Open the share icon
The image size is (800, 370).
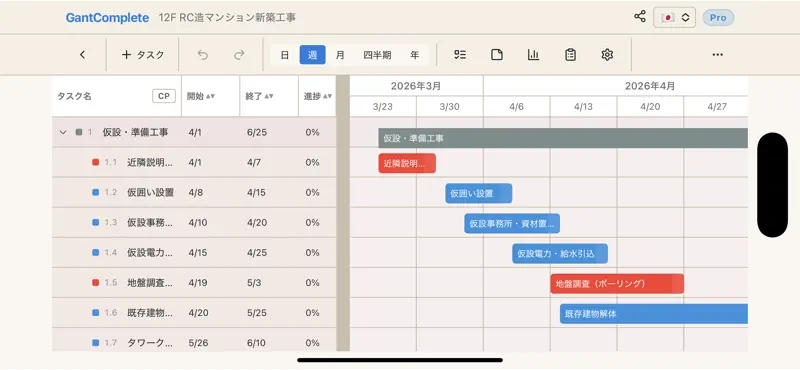(640, 17)
